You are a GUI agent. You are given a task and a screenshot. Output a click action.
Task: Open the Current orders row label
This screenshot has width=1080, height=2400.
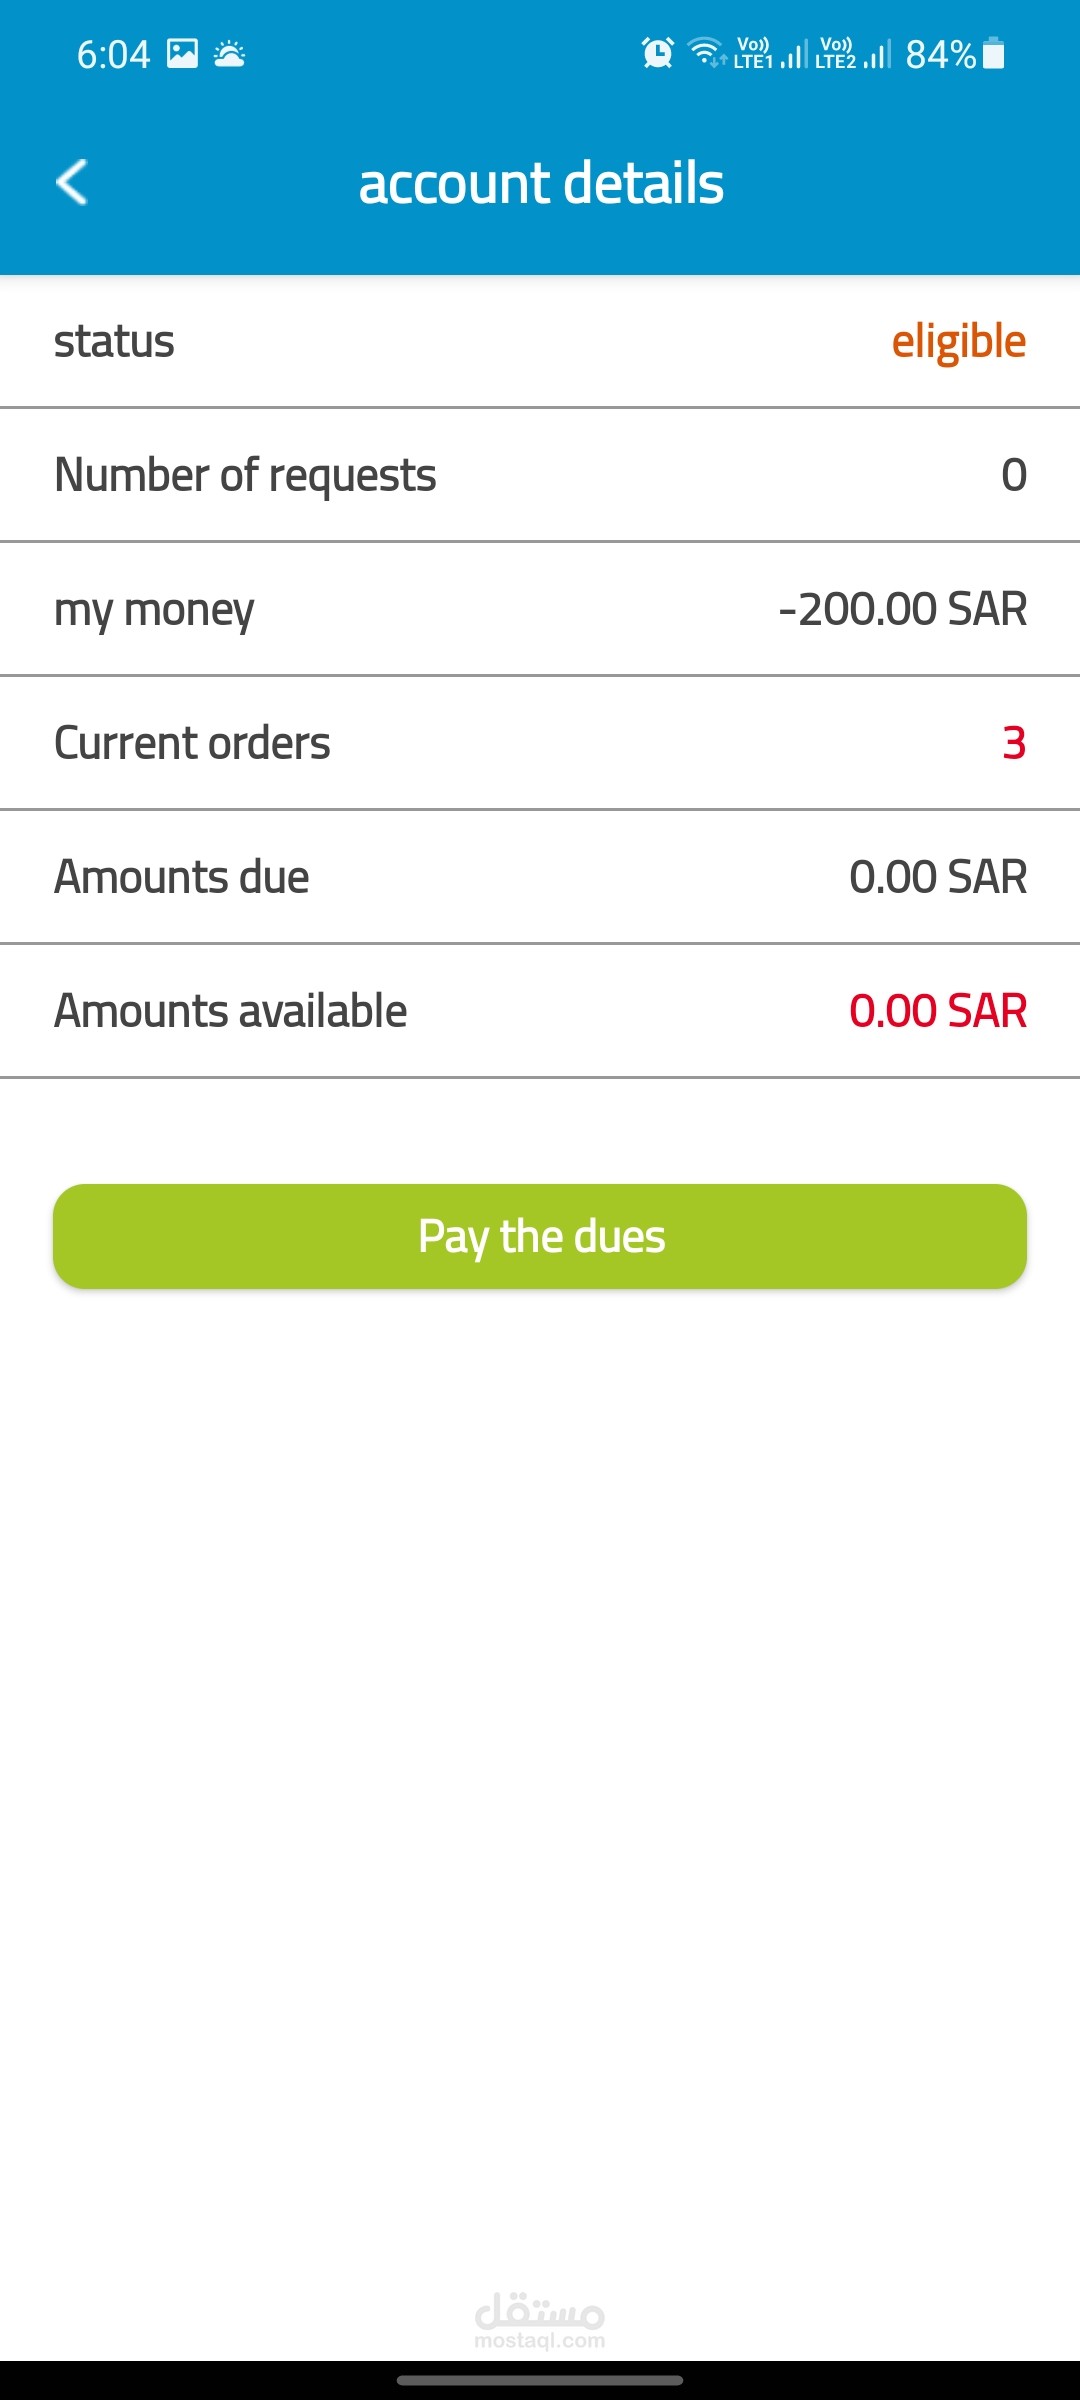[192, 743]
